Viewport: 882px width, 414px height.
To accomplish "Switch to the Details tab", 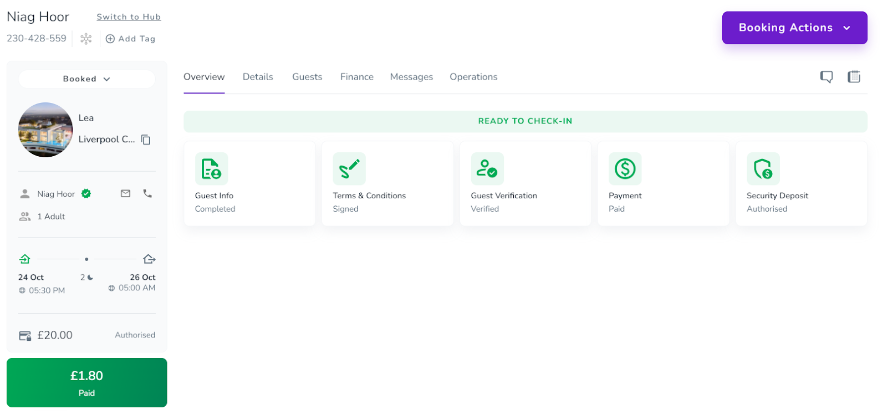I will coord(258,77).
